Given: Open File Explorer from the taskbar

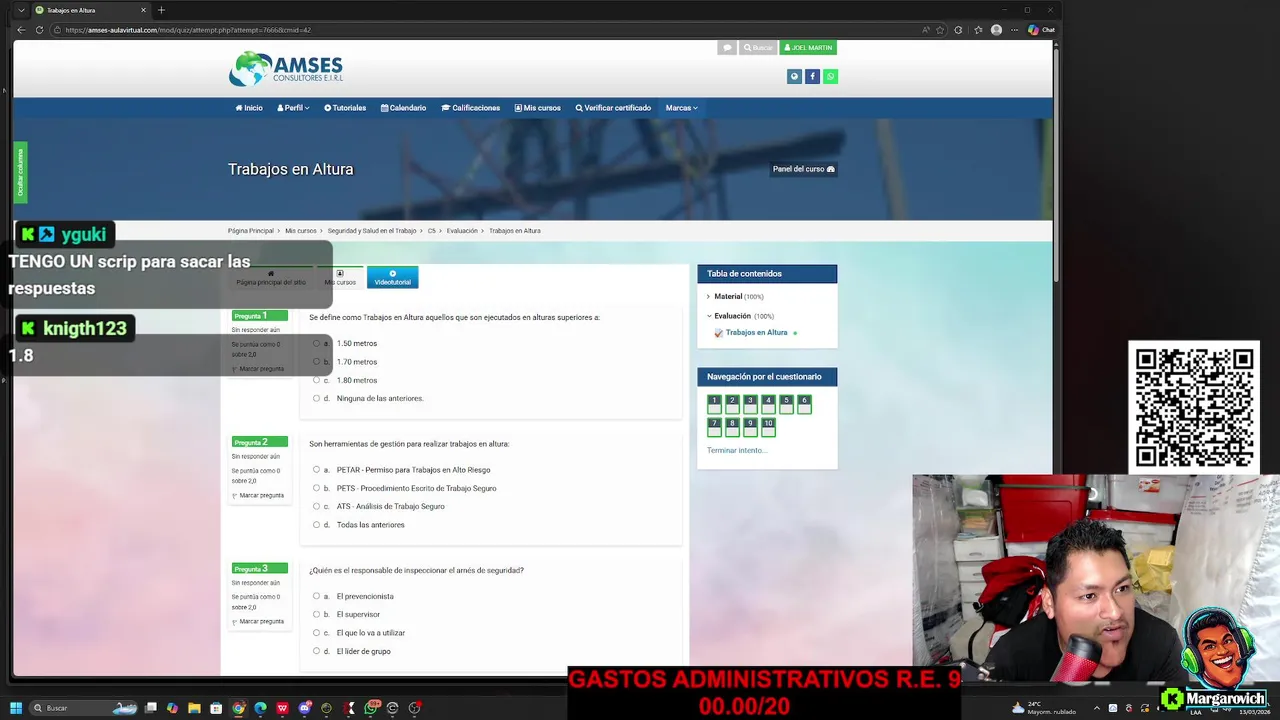Looking at the screenshot, I should click(x=195, y=708).
